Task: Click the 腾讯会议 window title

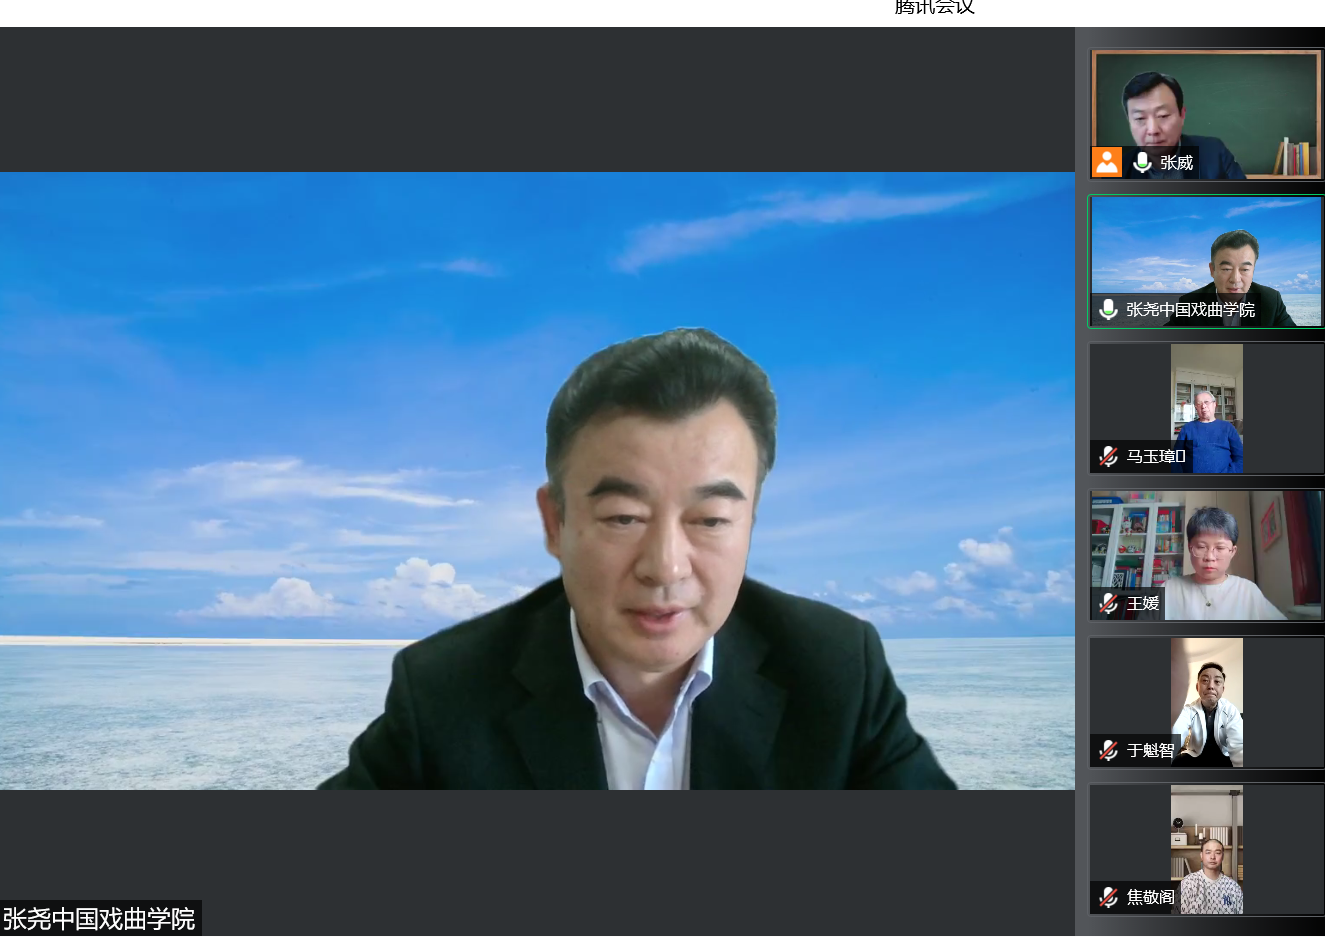Action: (934, 8)
